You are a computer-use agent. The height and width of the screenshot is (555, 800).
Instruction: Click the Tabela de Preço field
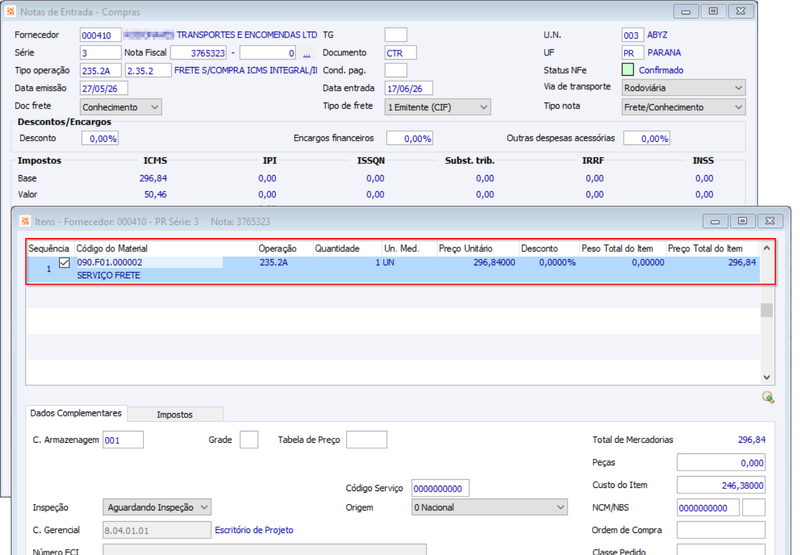coord(366,440)
